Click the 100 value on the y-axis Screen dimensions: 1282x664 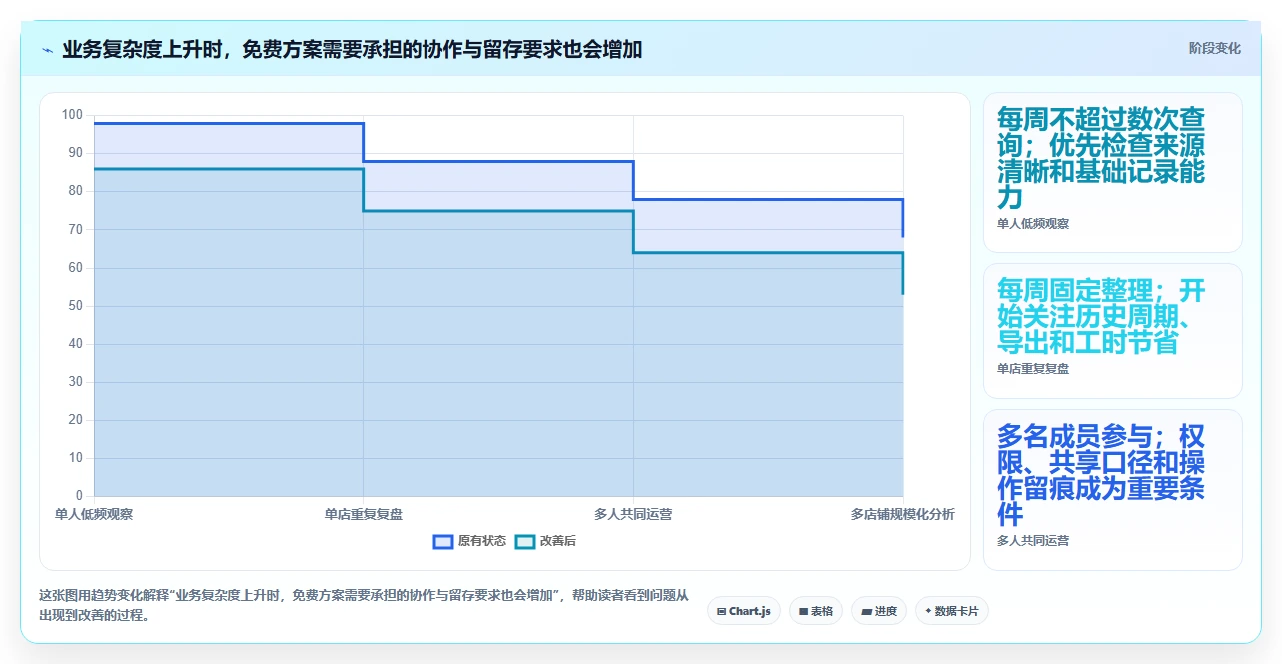72,115
